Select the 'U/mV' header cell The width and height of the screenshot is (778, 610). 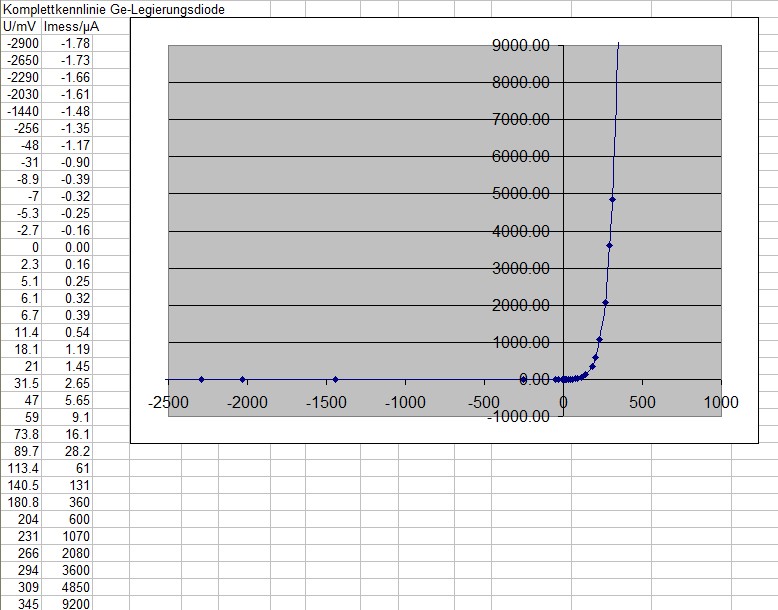[21, 26]
